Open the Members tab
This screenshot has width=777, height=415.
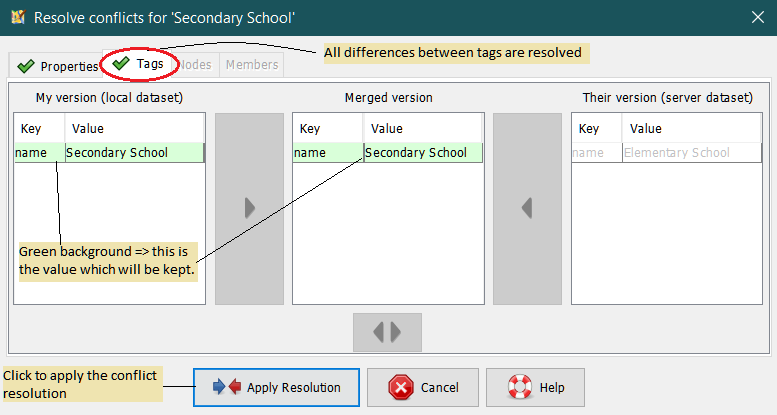(252, 65)
